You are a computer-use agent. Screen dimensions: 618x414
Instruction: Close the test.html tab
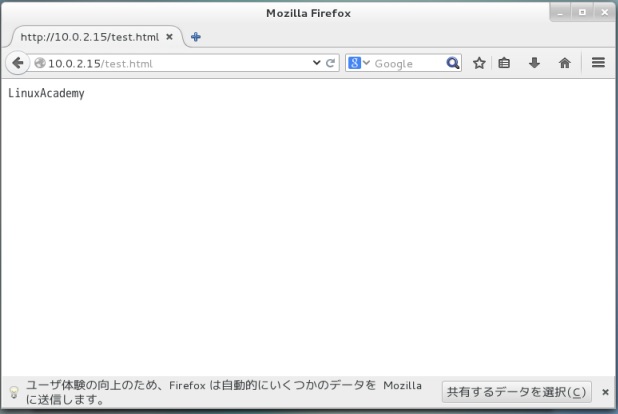169,37
